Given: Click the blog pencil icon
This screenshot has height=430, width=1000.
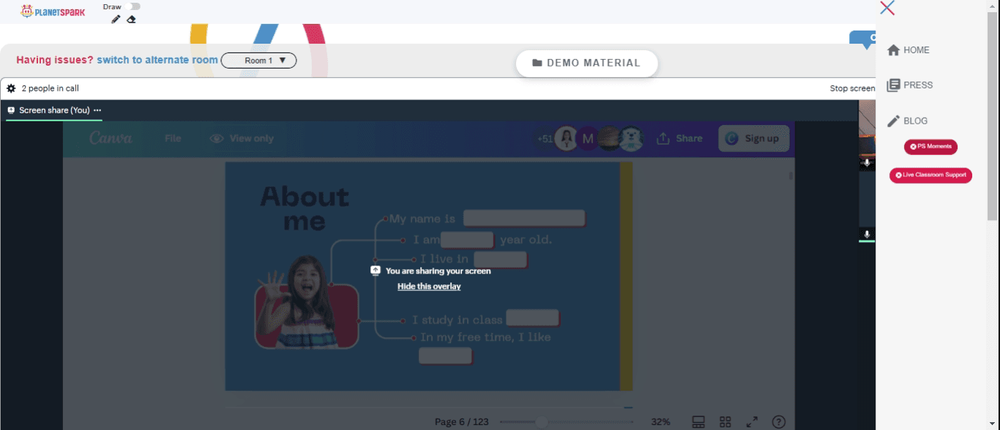Looking at the screenshot, I should pyautogui.click(x=893, y=121).
